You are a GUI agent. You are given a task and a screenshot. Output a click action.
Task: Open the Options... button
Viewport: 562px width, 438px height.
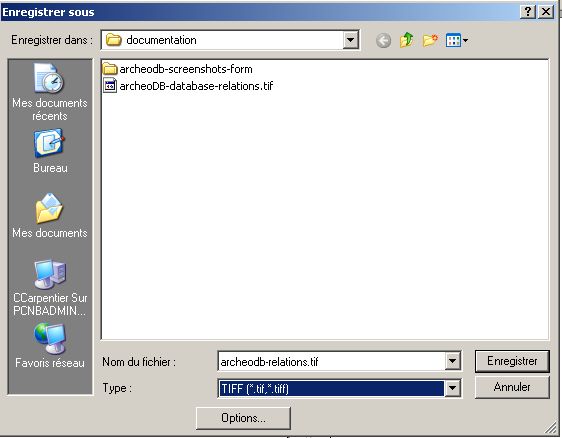[243, 418]
